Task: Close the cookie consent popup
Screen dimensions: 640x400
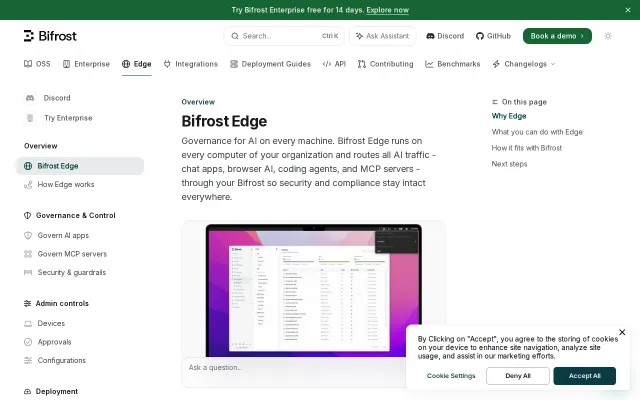Action: pyautogui.click(x=622, y=332)
